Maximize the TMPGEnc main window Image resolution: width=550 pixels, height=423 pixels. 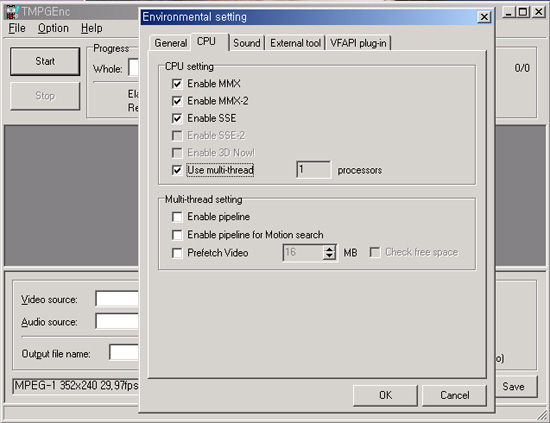[523, 12]
